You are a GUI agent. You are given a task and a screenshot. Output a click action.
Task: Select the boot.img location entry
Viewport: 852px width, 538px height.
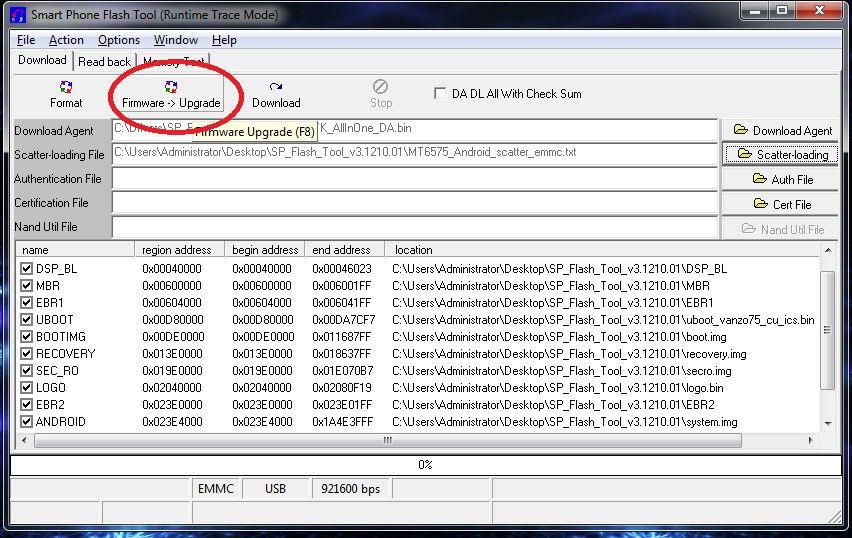(x=559, y=337)
